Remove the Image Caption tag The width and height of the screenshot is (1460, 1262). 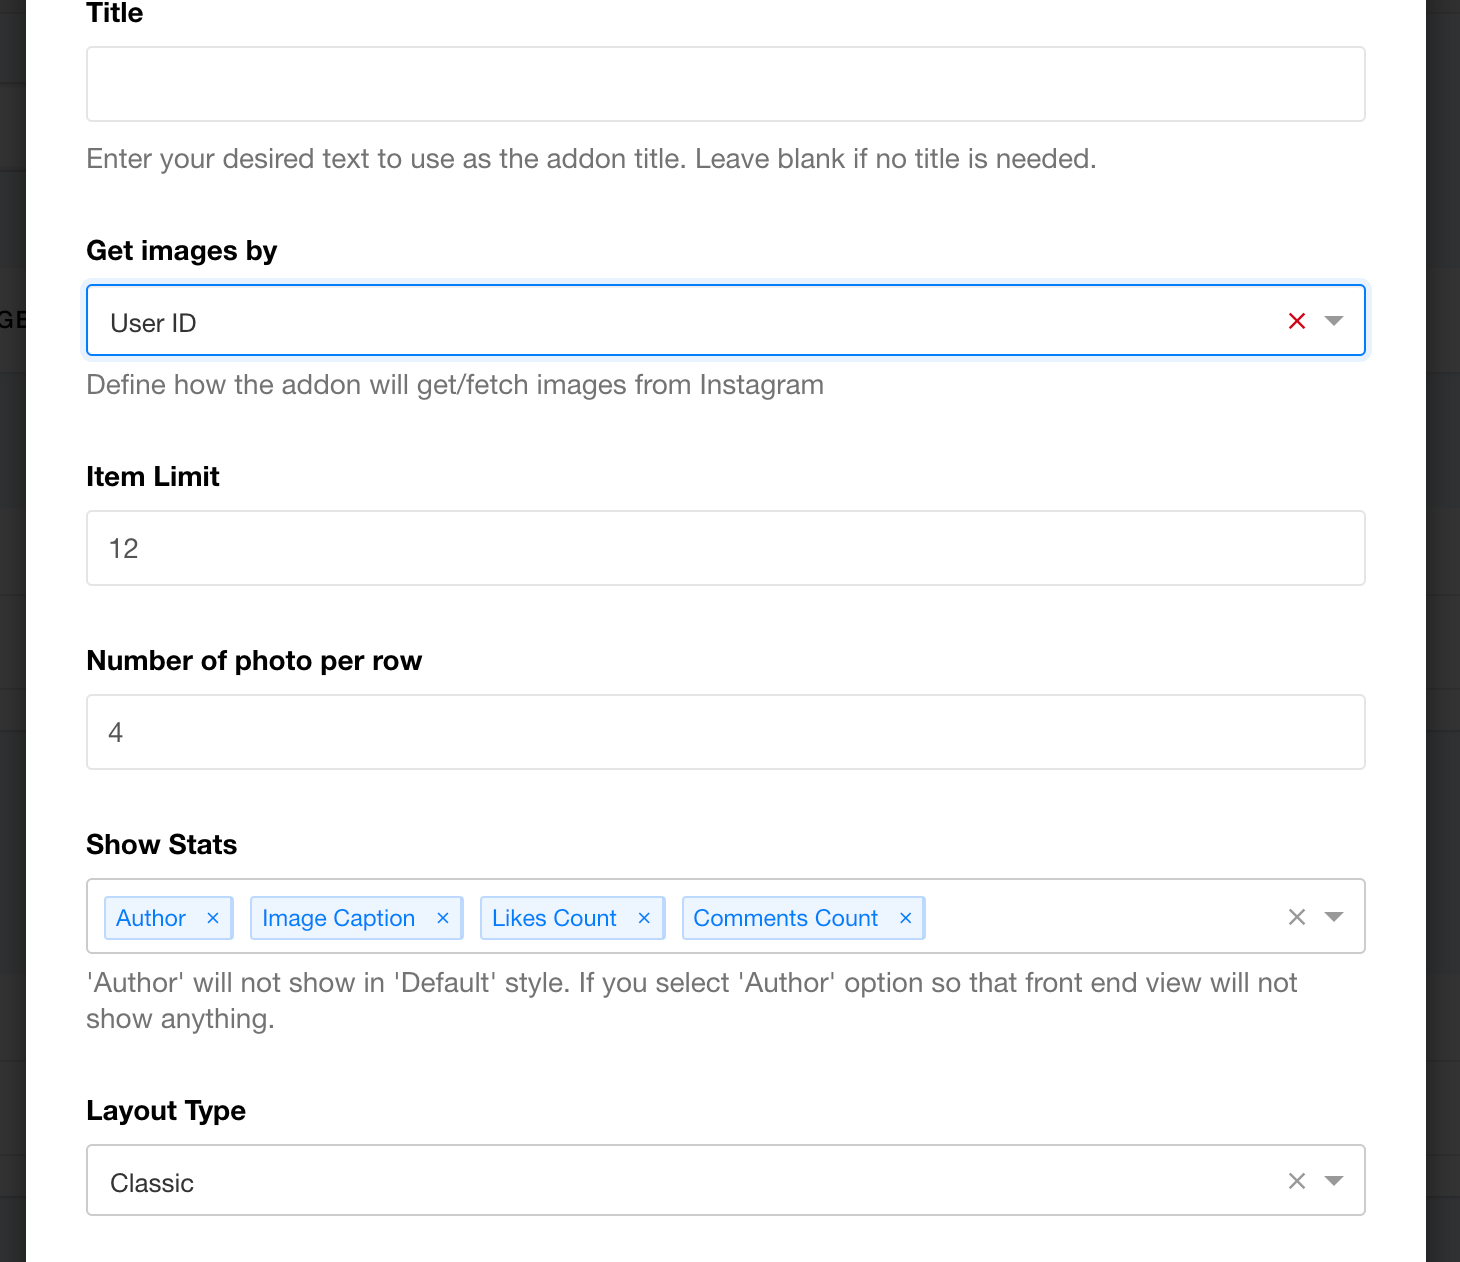443,917
